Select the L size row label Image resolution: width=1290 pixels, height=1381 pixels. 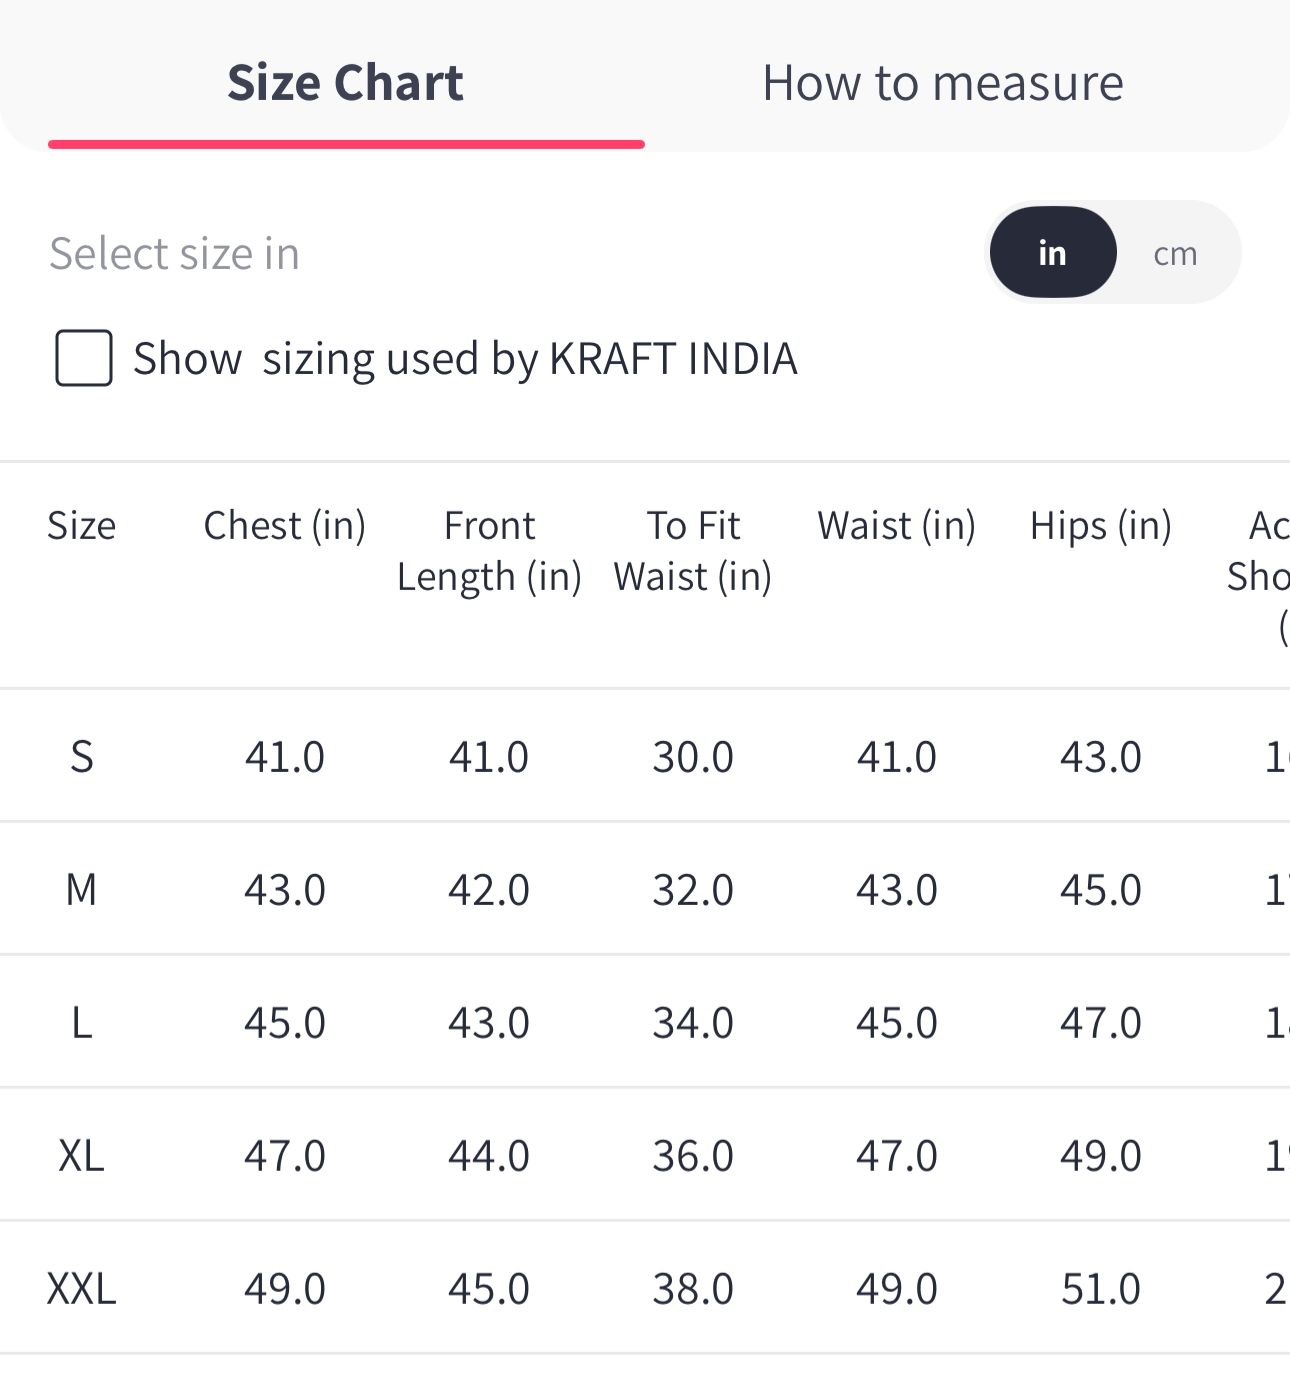[82, 1023]
